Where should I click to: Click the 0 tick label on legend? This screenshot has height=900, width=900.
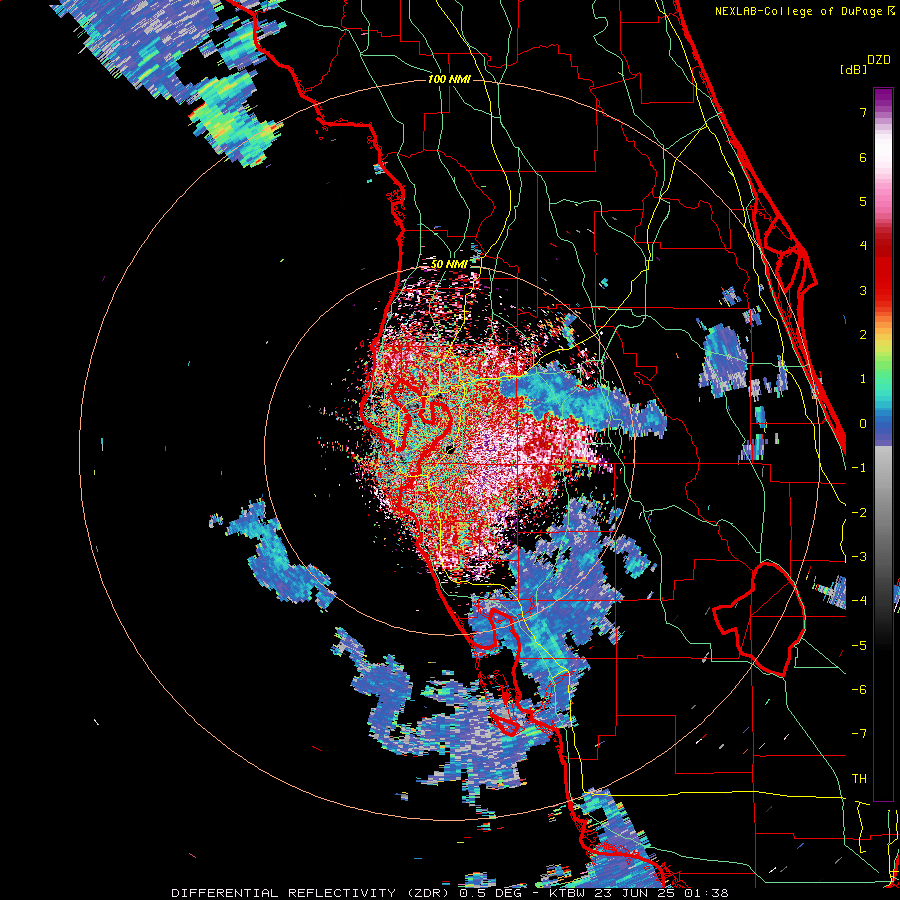pyautogui.click(x=863, y=424)
